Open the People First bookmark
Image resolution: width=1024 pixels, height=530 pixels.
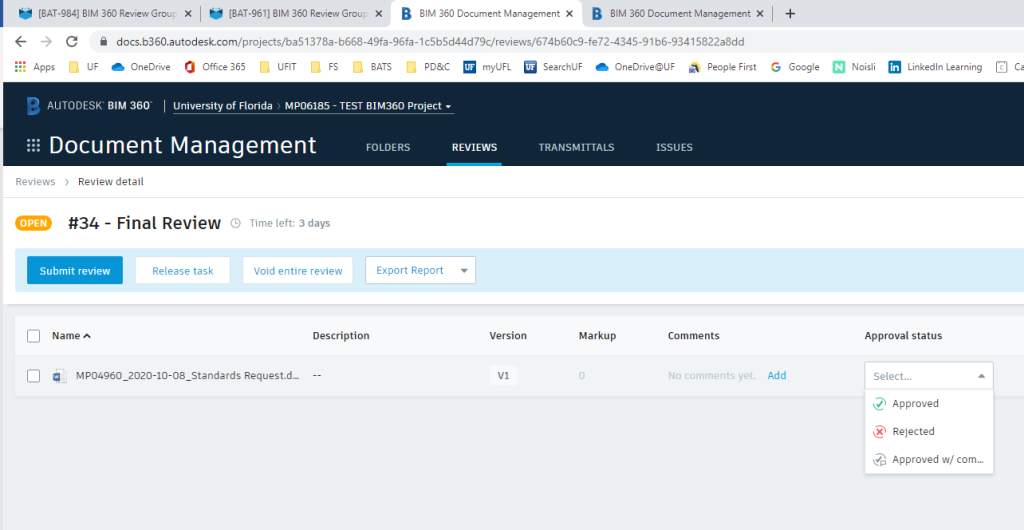point(722,67)
